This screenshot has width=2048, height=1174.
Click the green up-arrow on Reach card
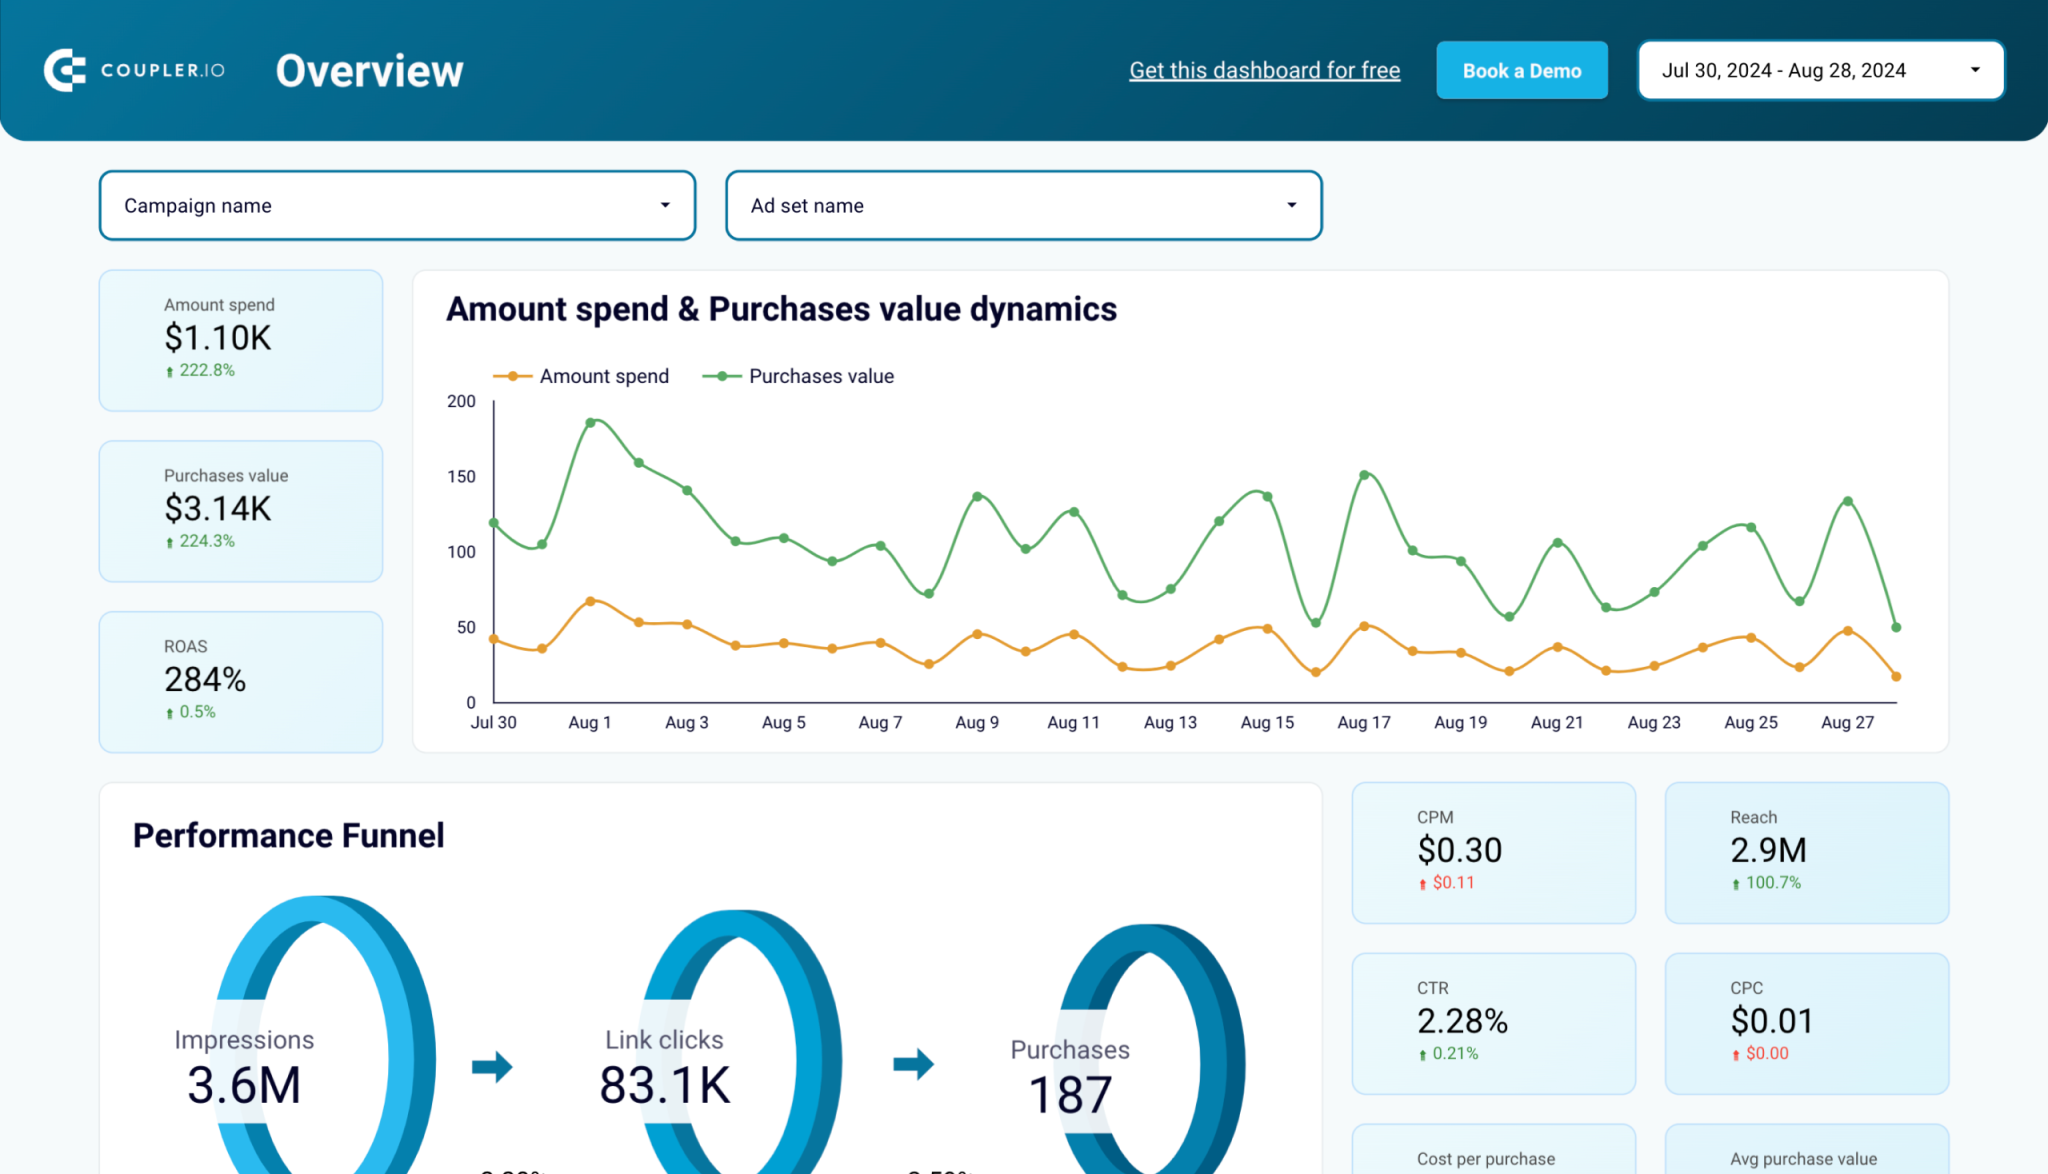1736,883
